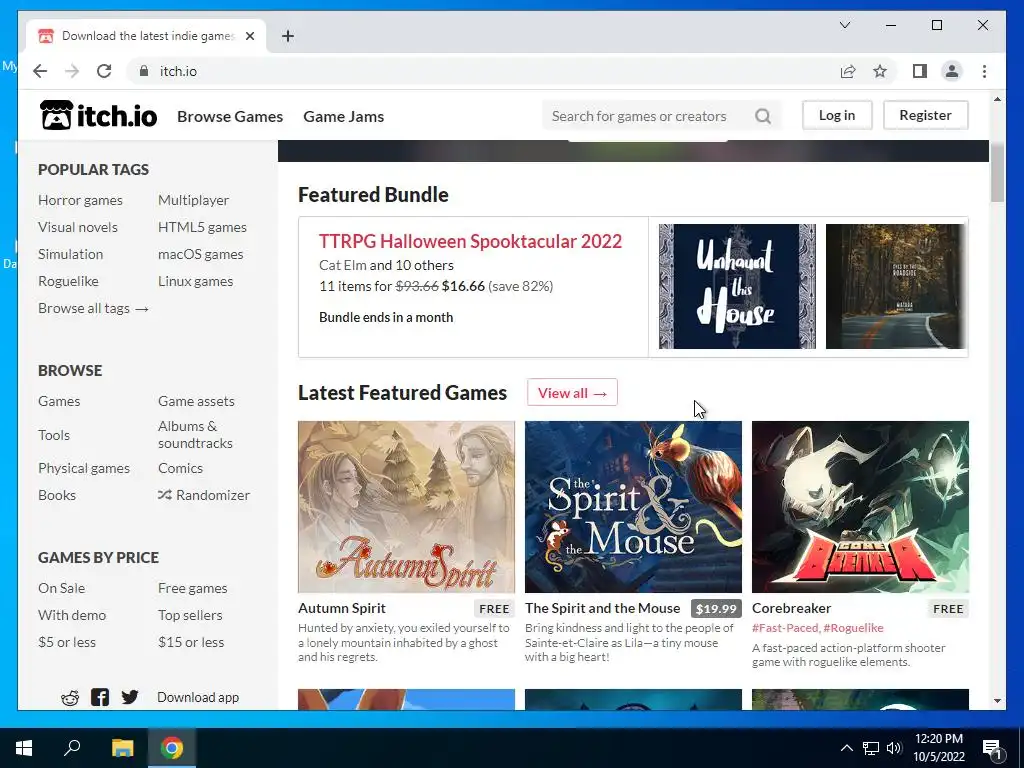
Task: Open Browse Games menu
Action: coord(230,116)
